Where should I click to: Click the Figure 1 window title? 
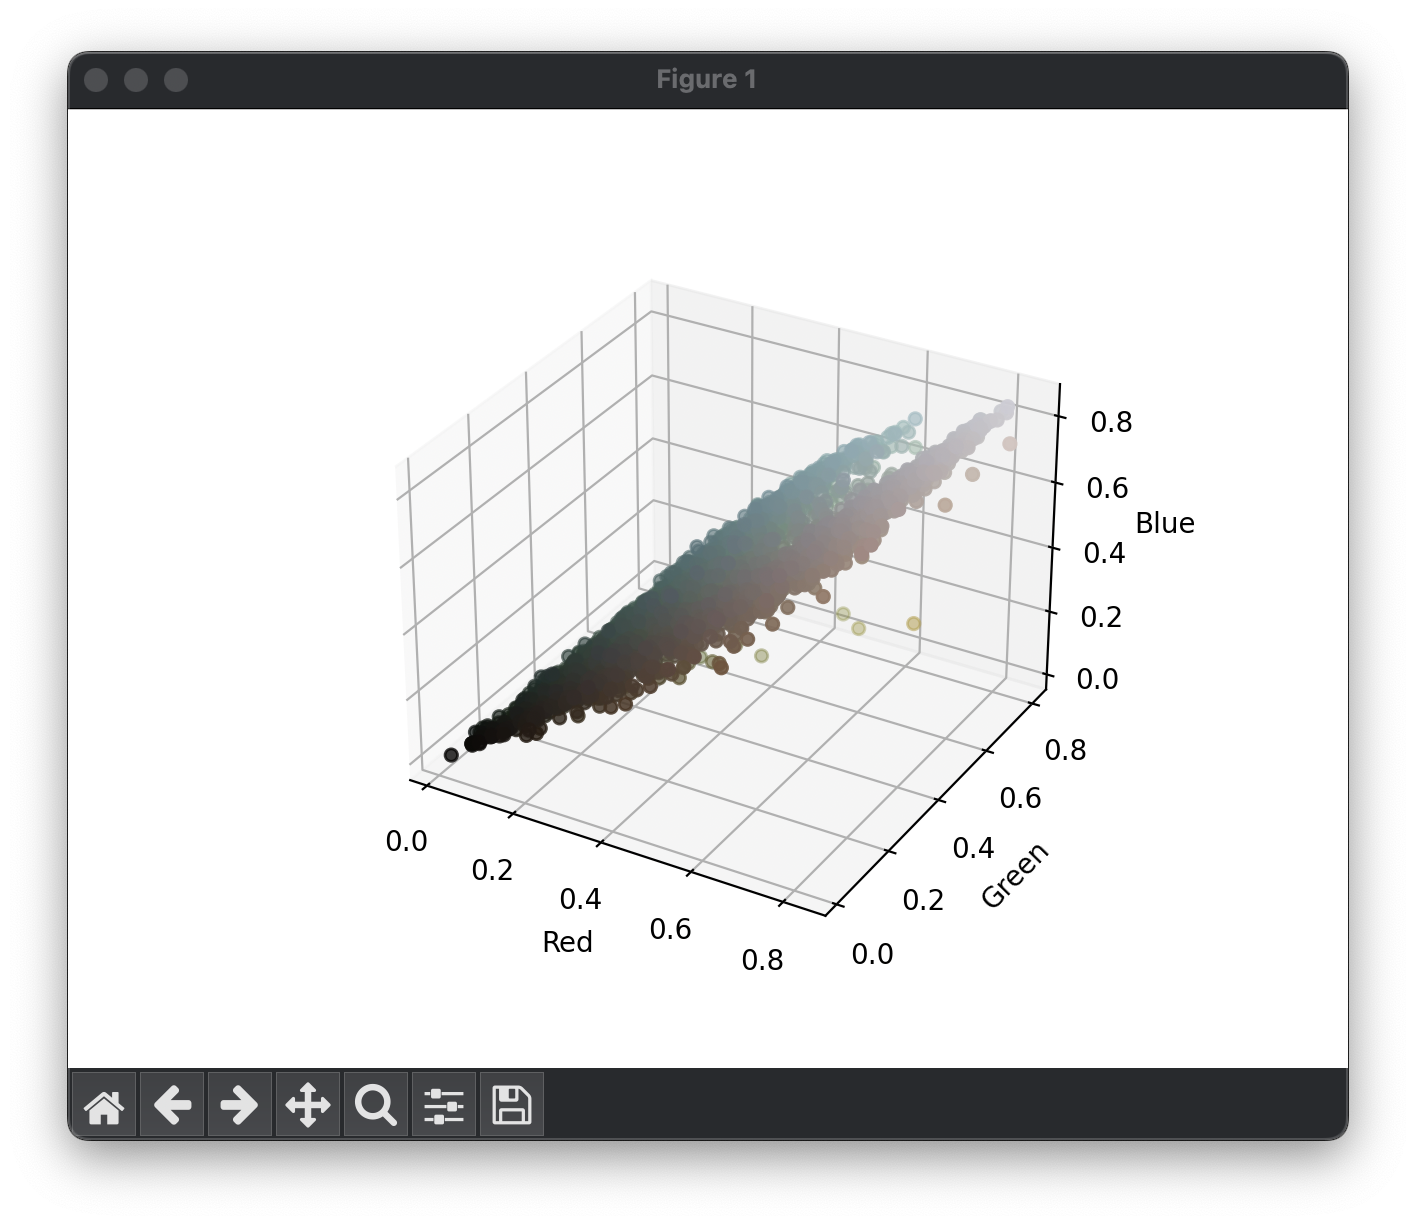click(707, 80)
